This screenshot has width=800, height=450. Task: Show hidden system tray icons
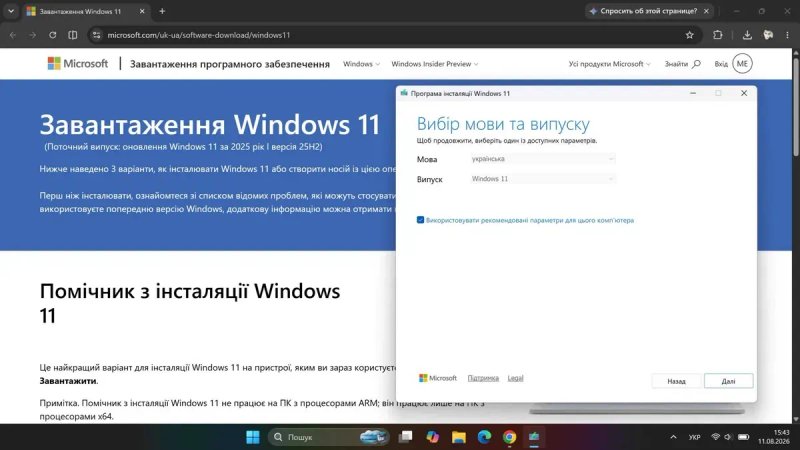click(673, 437)
